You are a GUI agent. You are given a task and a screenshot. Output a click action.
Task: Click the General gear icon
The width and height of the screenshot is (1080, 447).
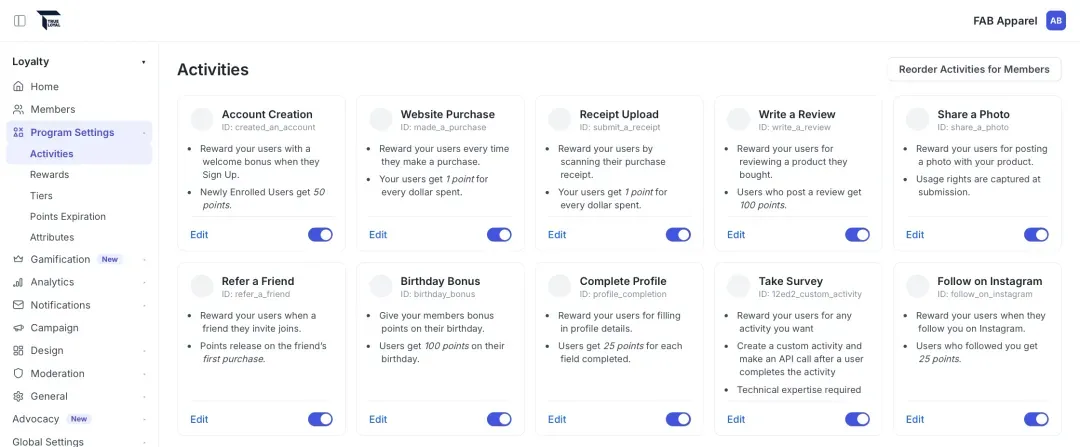[x=19, y=396]
